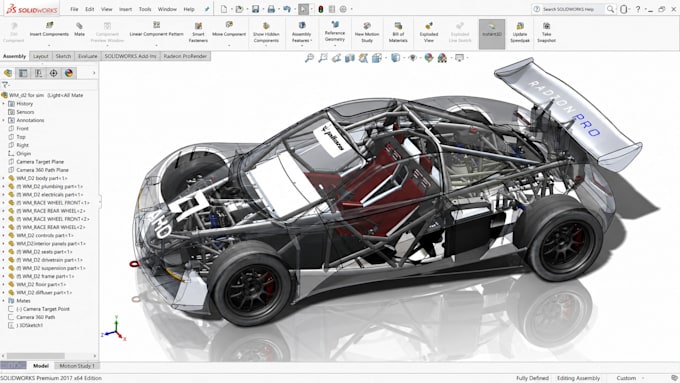Expand the Mates folder
Screen dimensions: 680x383
click(x=4, y=301)
